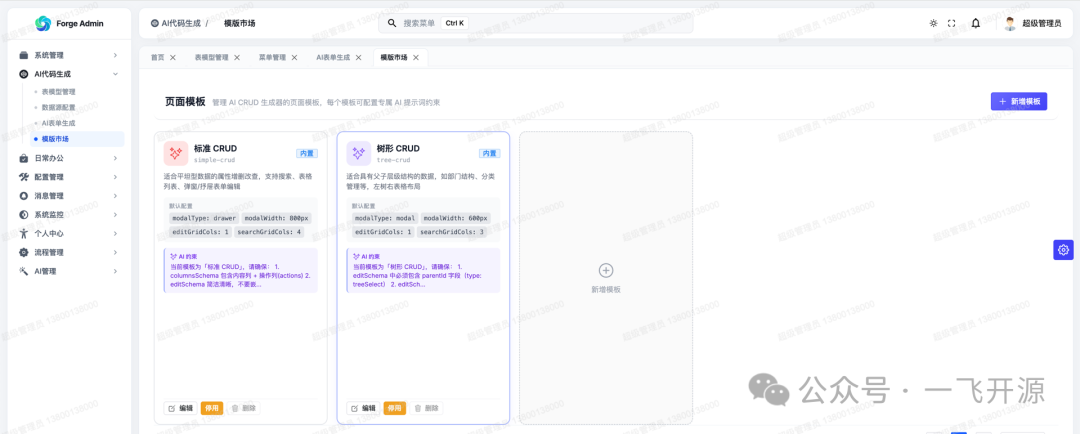
Task: Switch to 首页 tab
Action: [158, 58]
